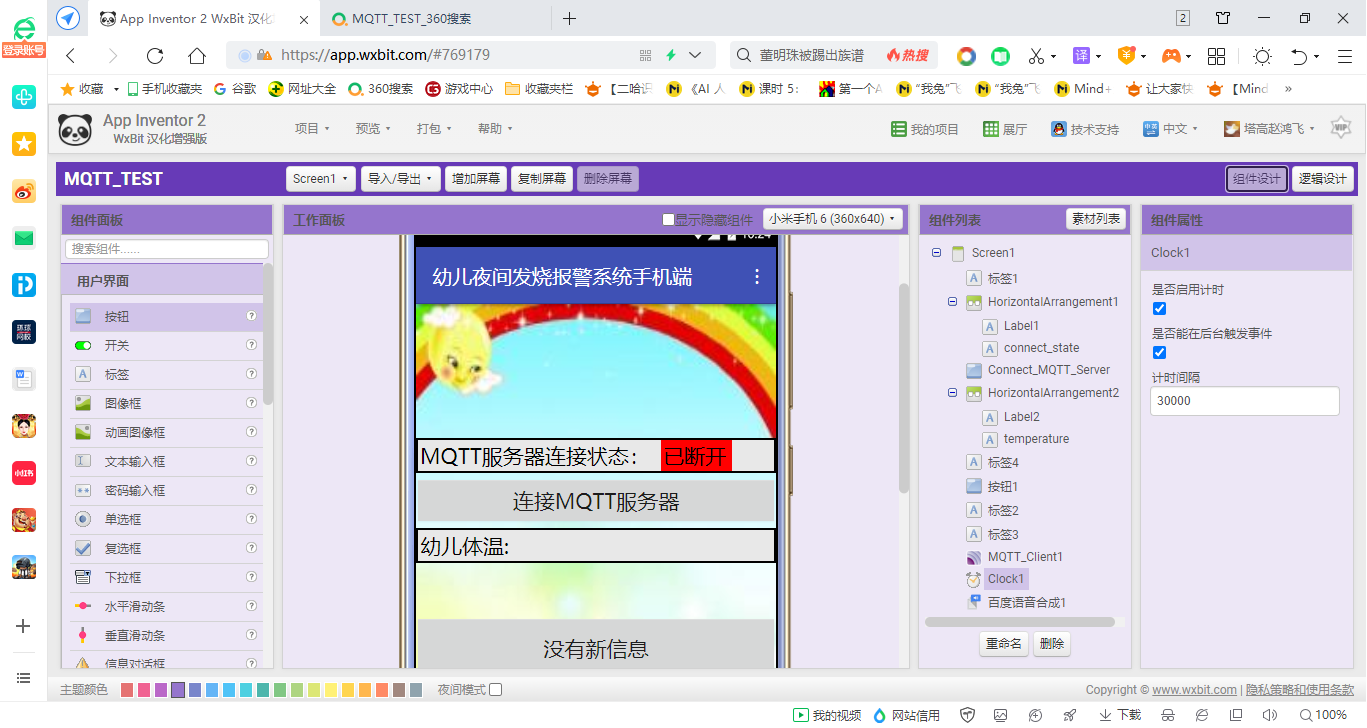Open help for the 按钮 component
The width and height of the screenshot is (1367, 728).
coord(252,316)
